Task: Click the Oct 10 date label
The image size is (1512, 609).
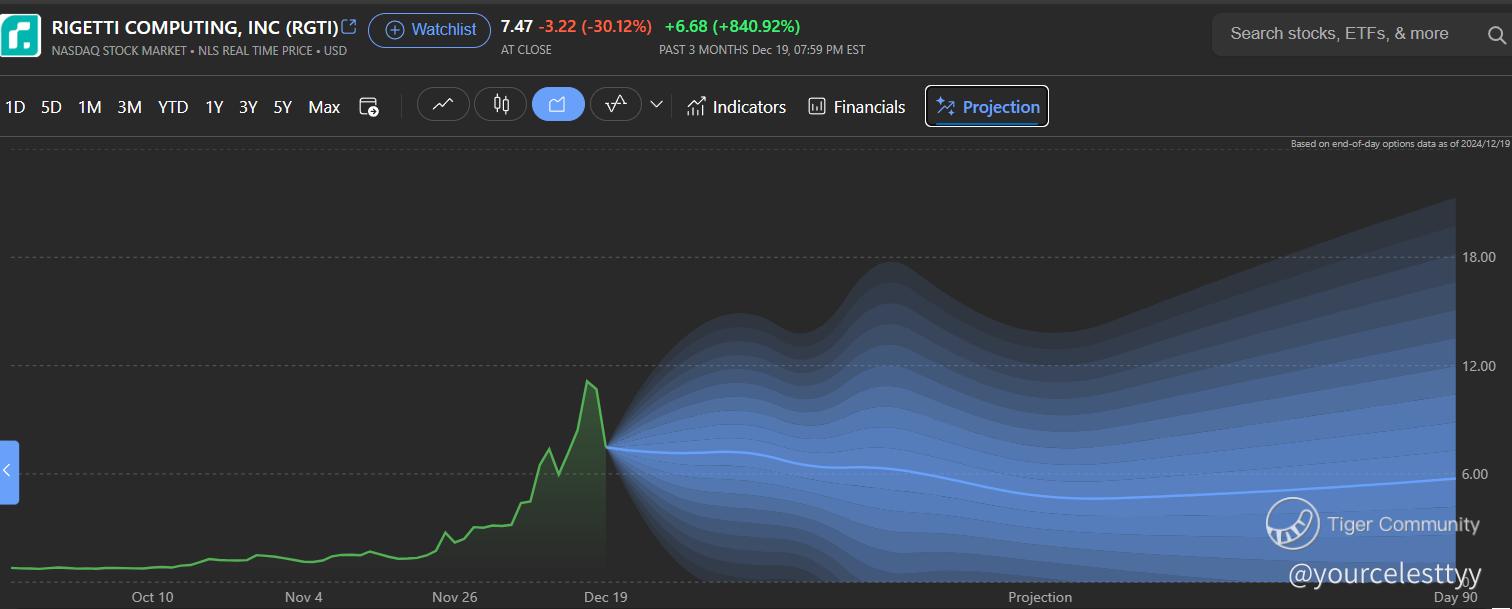Action: (152, 597)
